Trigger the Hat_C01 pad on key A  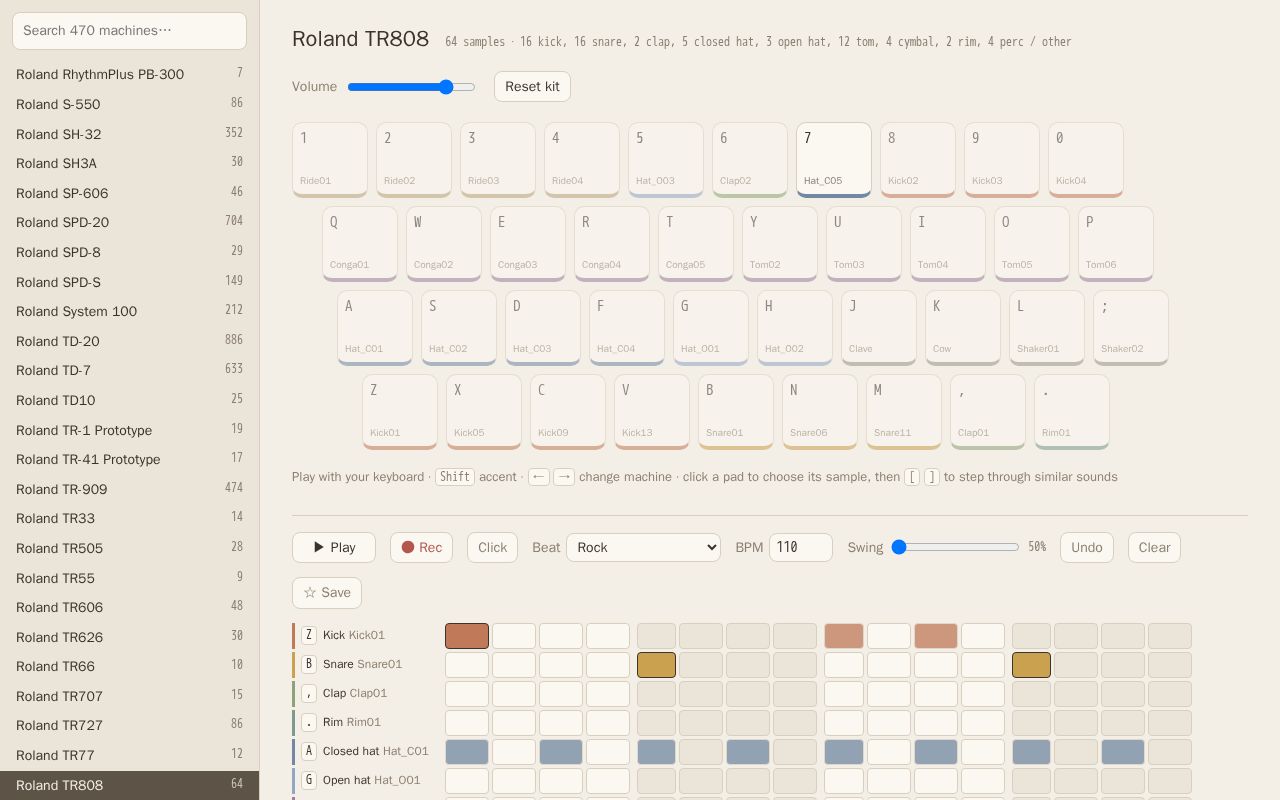click(x=375, y=328)
